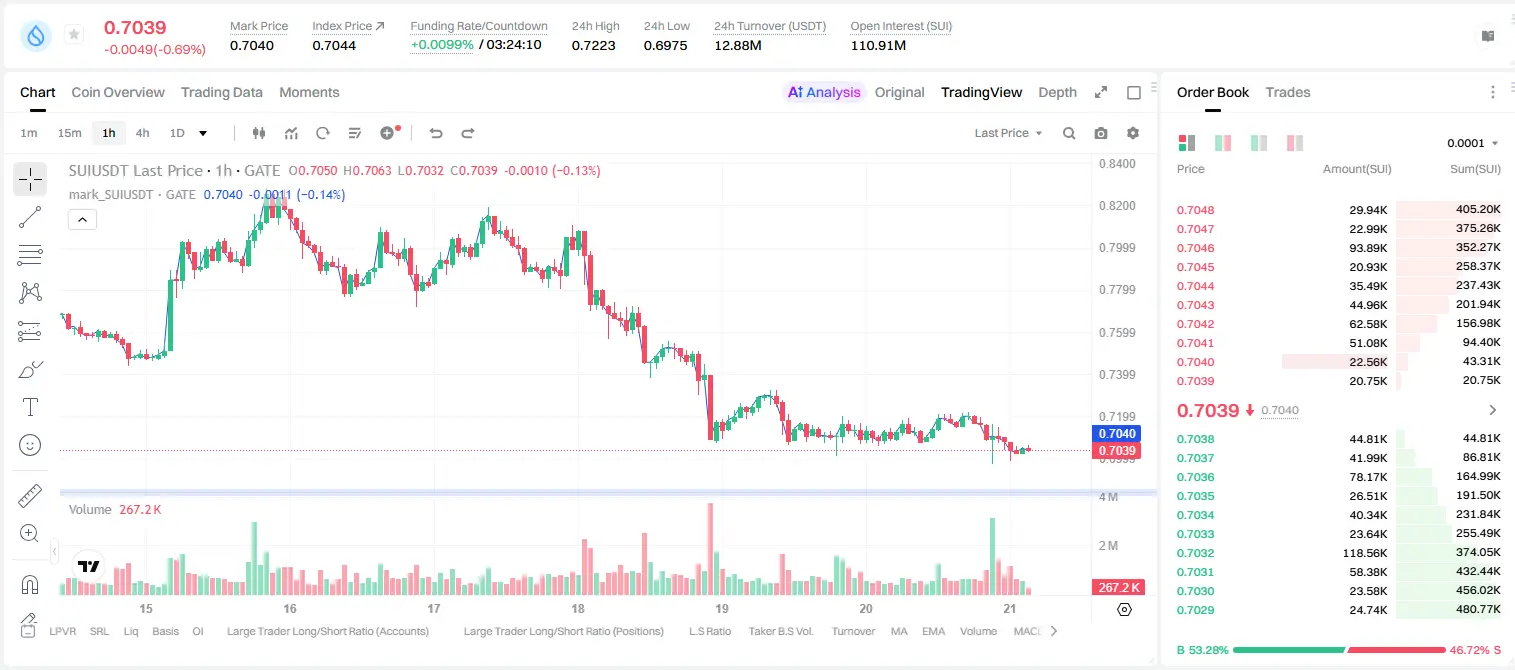Open the Coin Overview tab
1515x670 pixels.
click(118, 92)
